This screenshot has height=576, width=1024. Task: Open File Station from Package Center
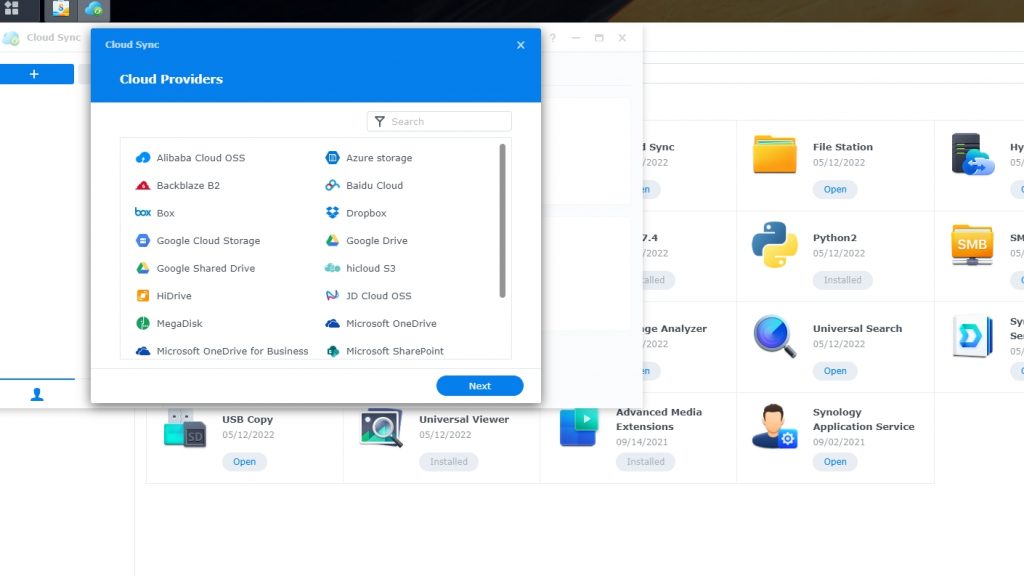click(835, 189)
